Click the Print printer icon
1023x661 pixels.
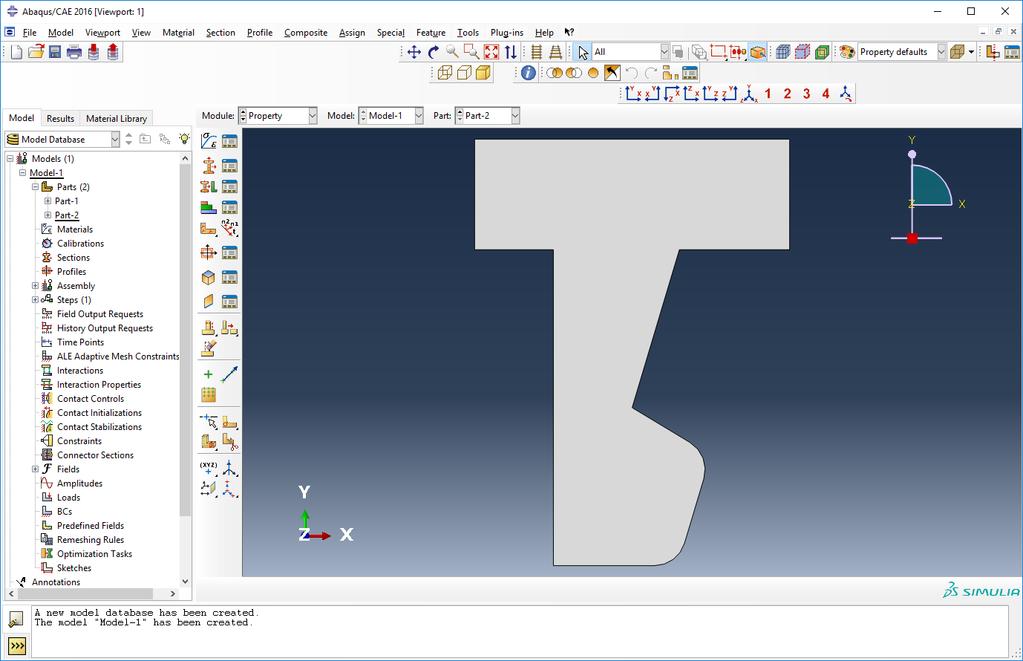74,52
